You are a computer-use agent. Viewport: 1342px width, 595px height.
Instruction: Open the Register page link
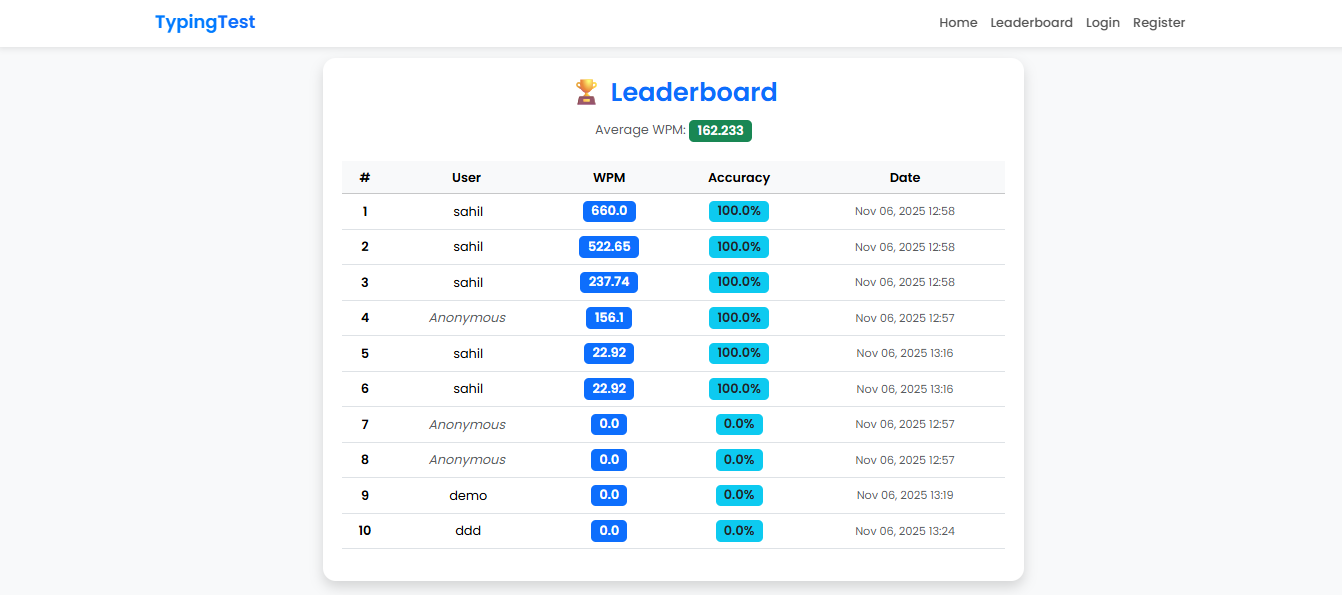1158,23
